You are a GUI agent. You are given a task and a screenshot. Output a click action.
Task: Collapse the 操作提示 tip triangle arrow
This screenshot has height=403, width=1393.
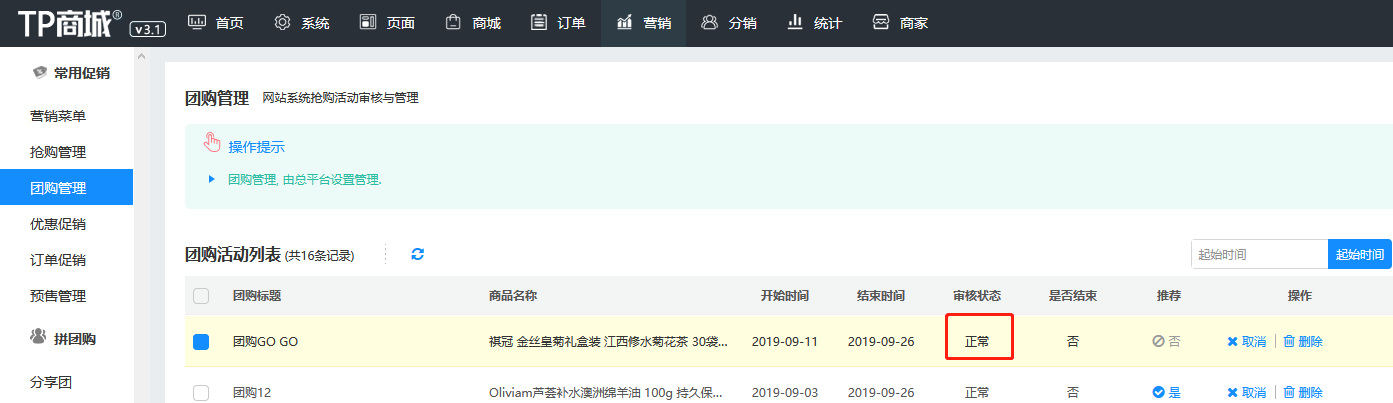(212, 179)
